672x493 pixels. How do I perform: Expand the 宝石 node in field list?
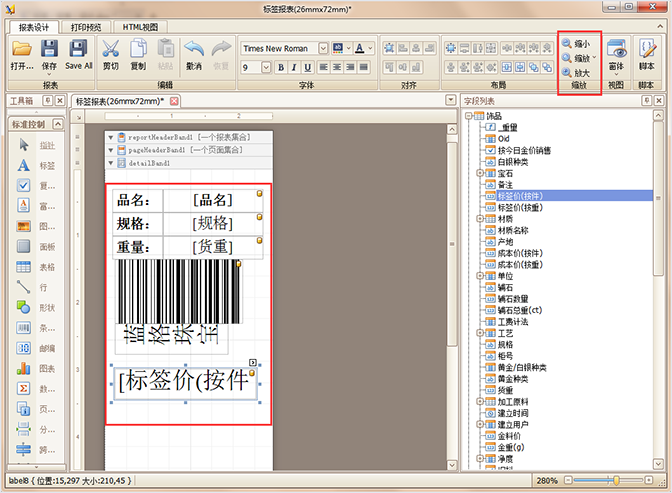pos(480,173)
